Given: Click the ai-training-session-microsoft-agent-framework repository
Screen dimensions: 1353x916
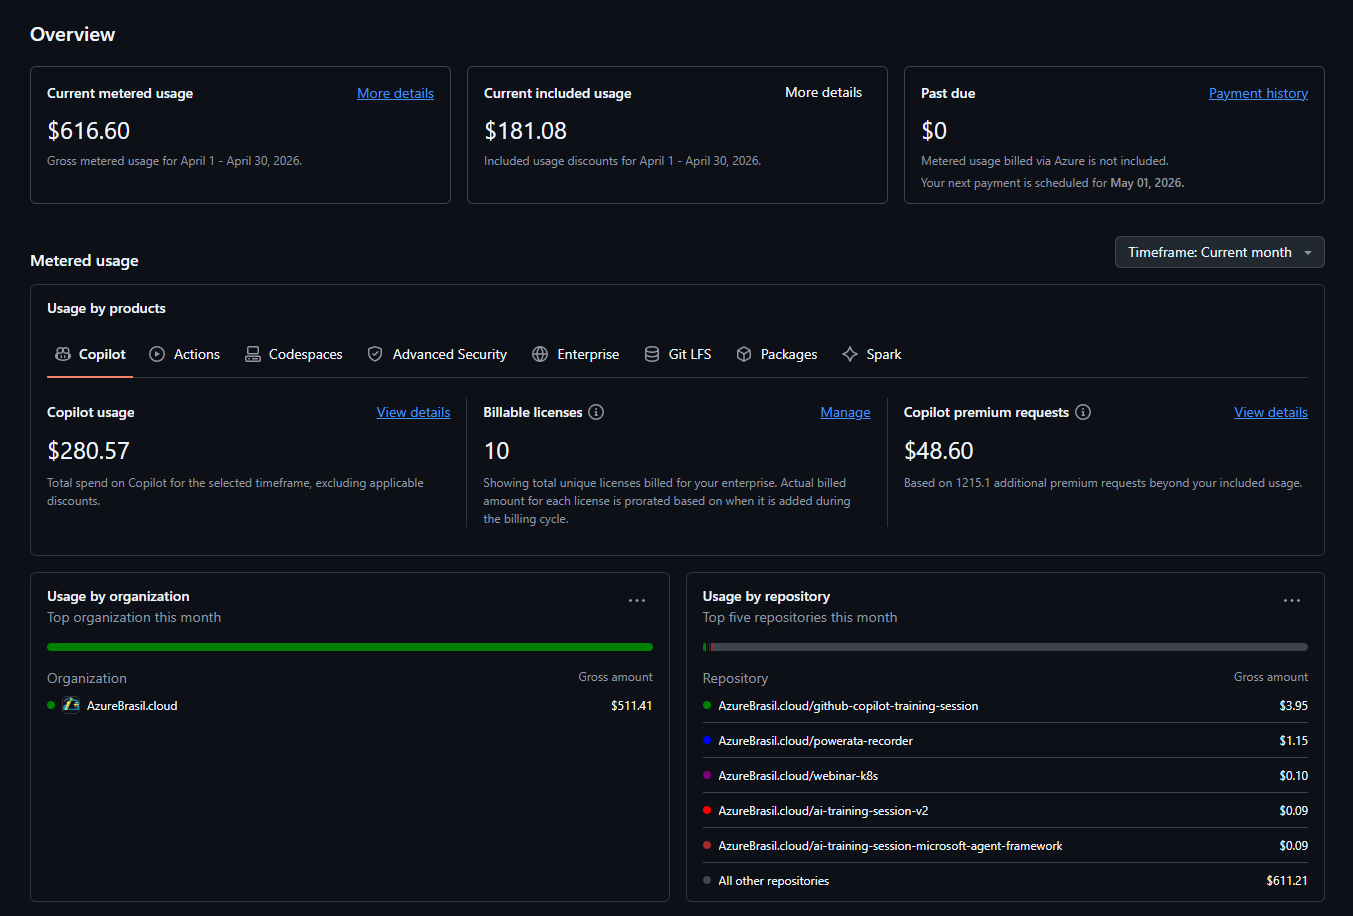Looking at the screenshot, I should pos(890,846).
